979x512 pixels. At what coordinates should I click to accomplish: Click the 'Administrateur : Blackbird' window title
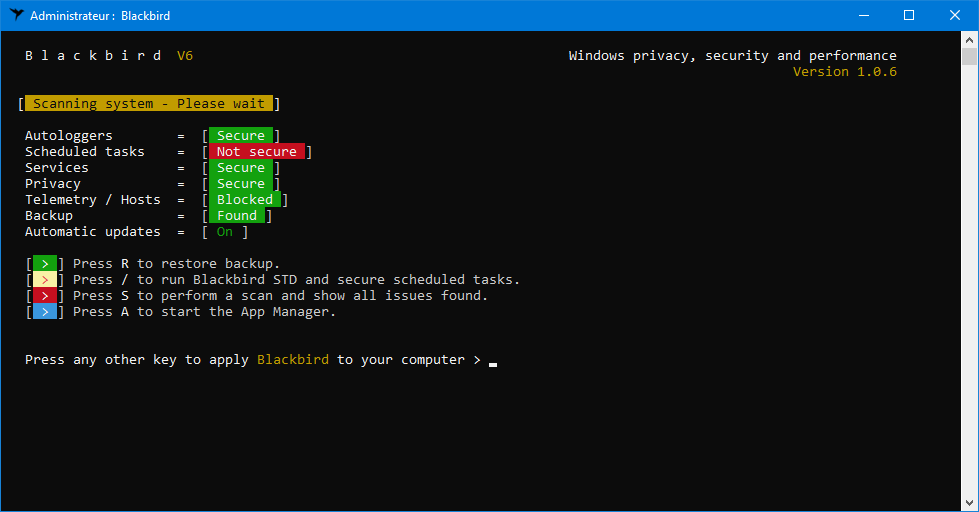pos(100,16)
